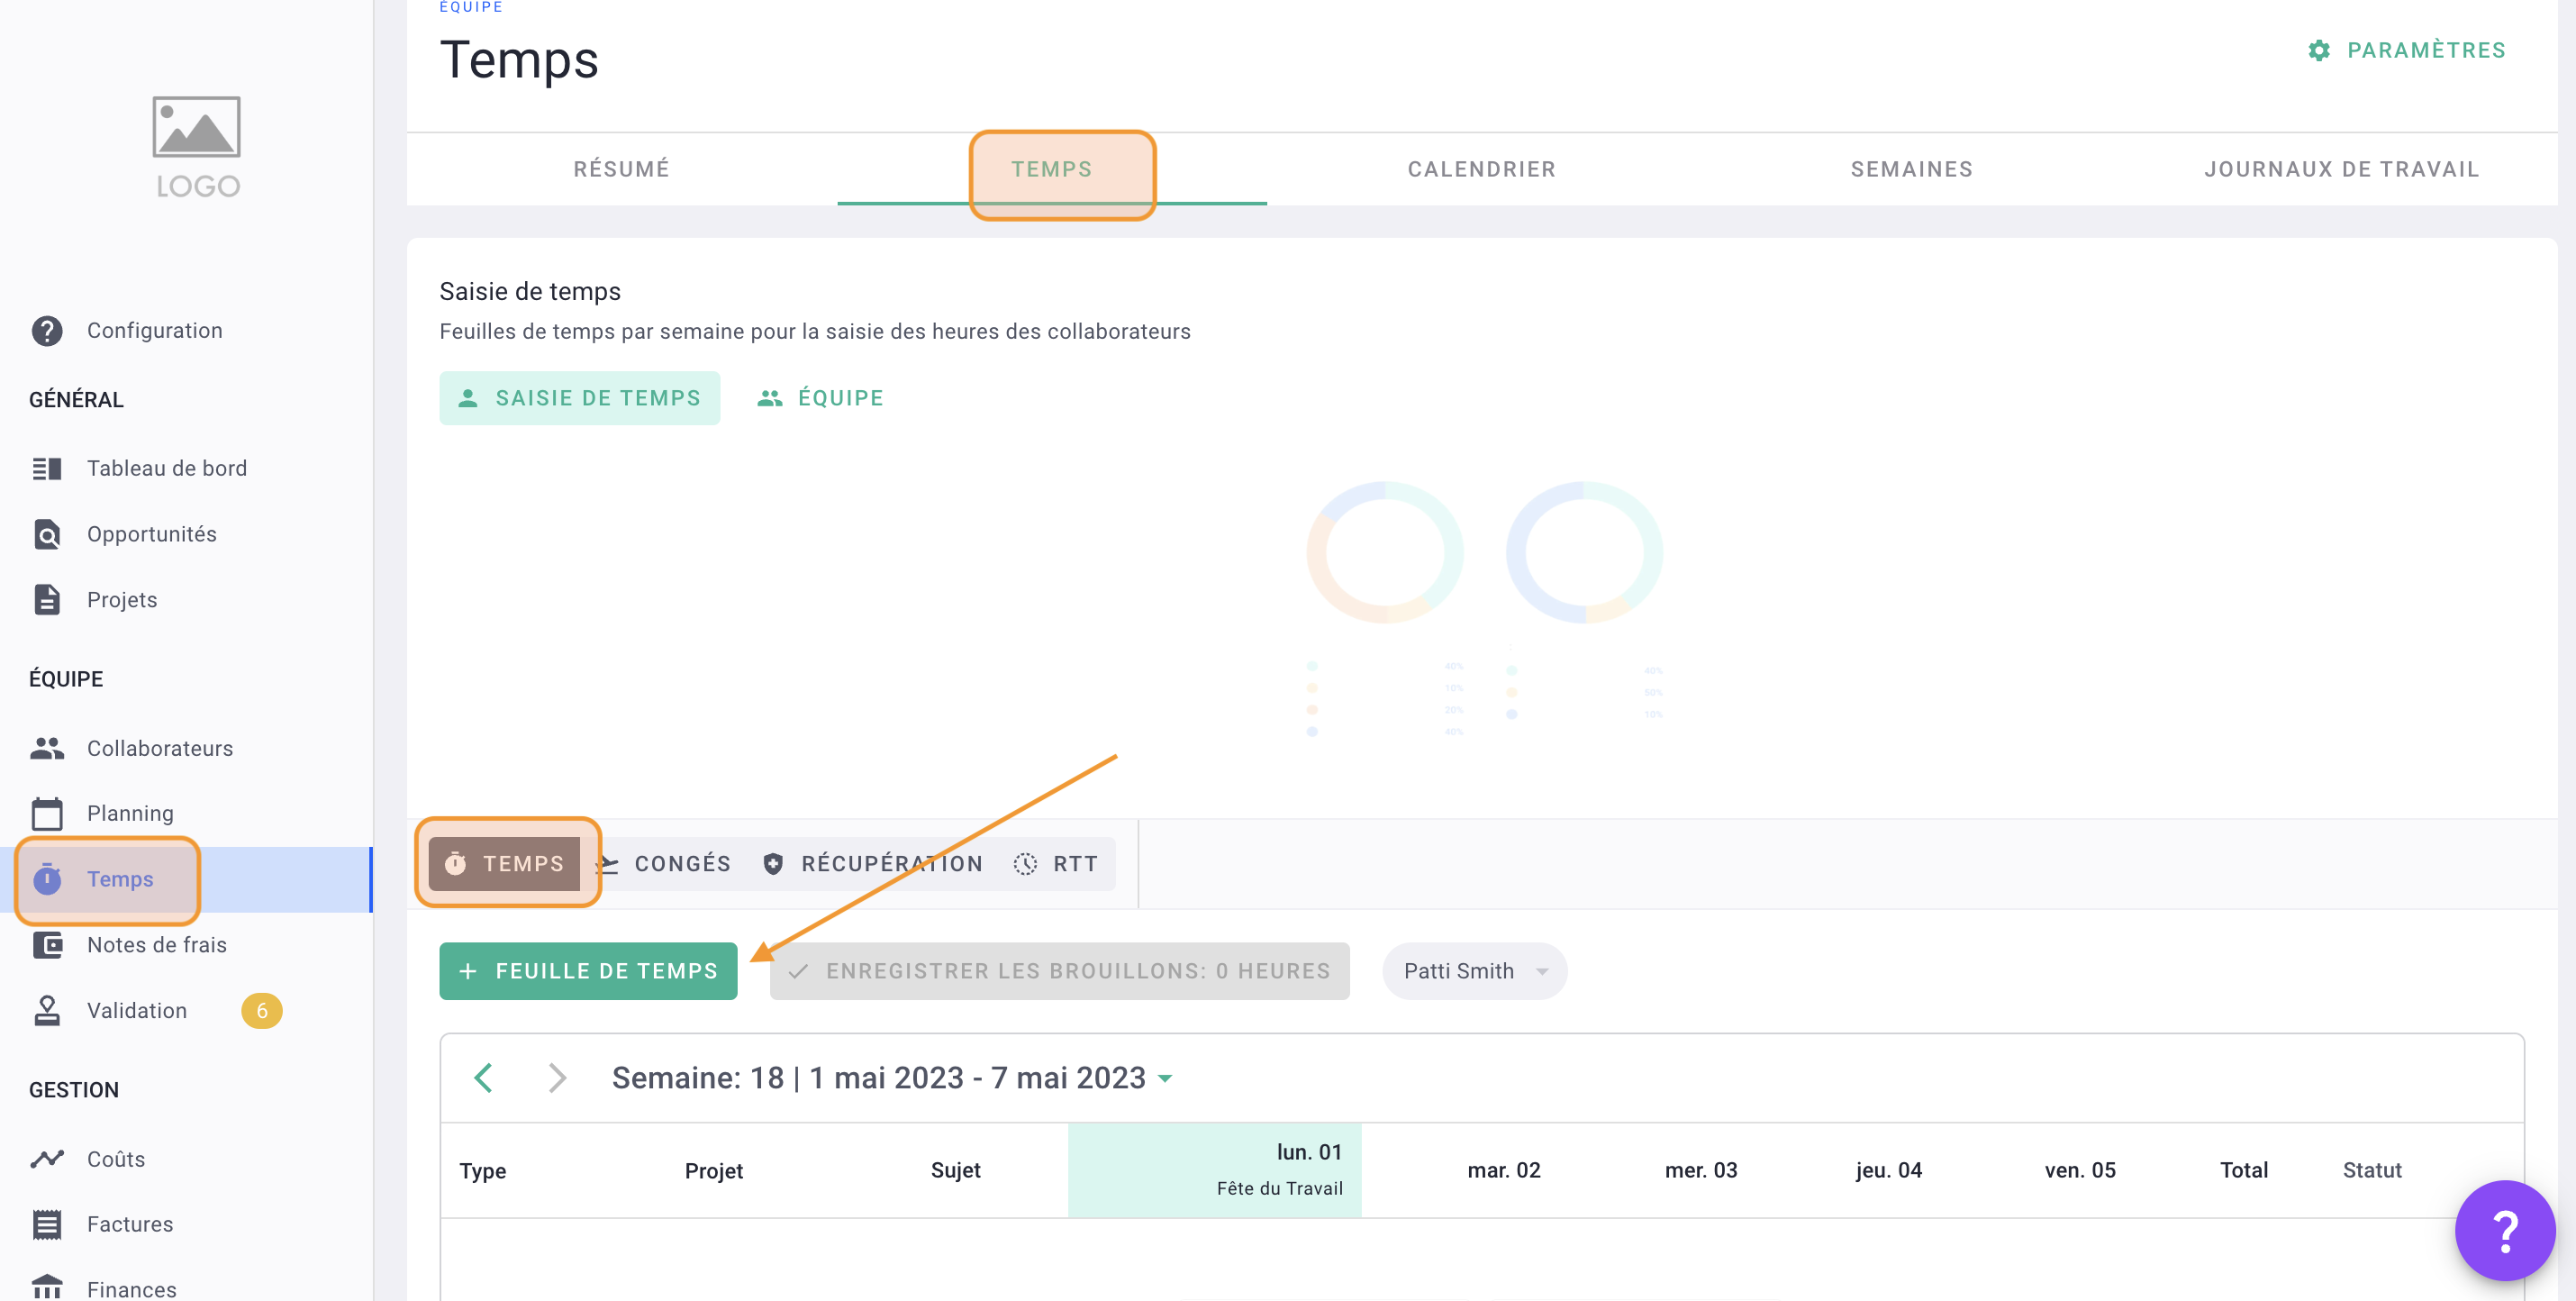Click the Statut column header

(2372, 1170)
